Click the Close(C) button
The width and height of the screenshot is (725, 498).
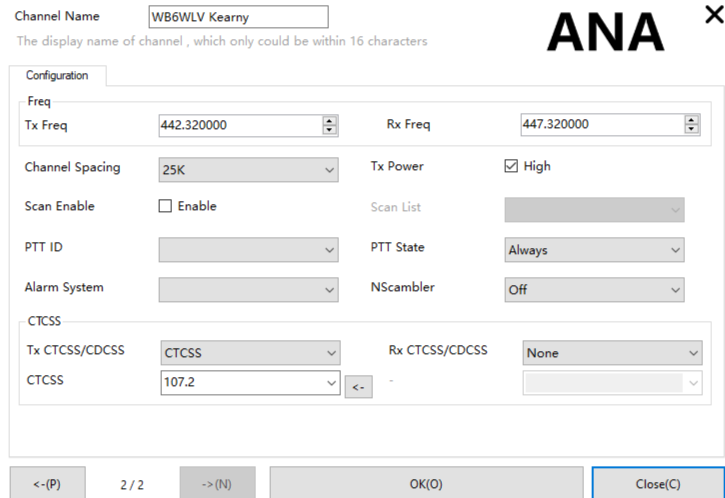click(657, 483)
